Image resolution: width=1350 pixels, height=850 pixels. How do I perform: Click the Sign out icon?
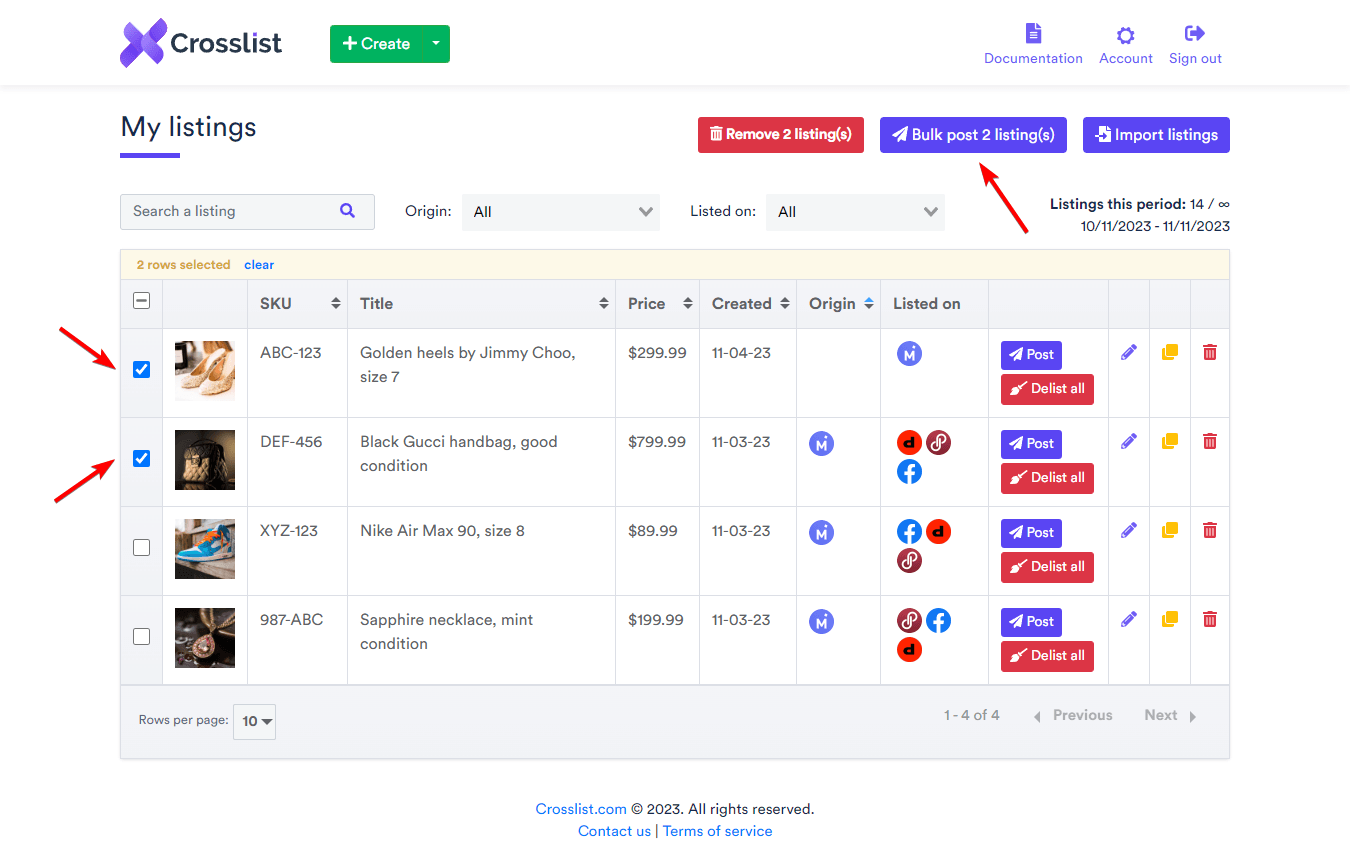point(1195,34)
